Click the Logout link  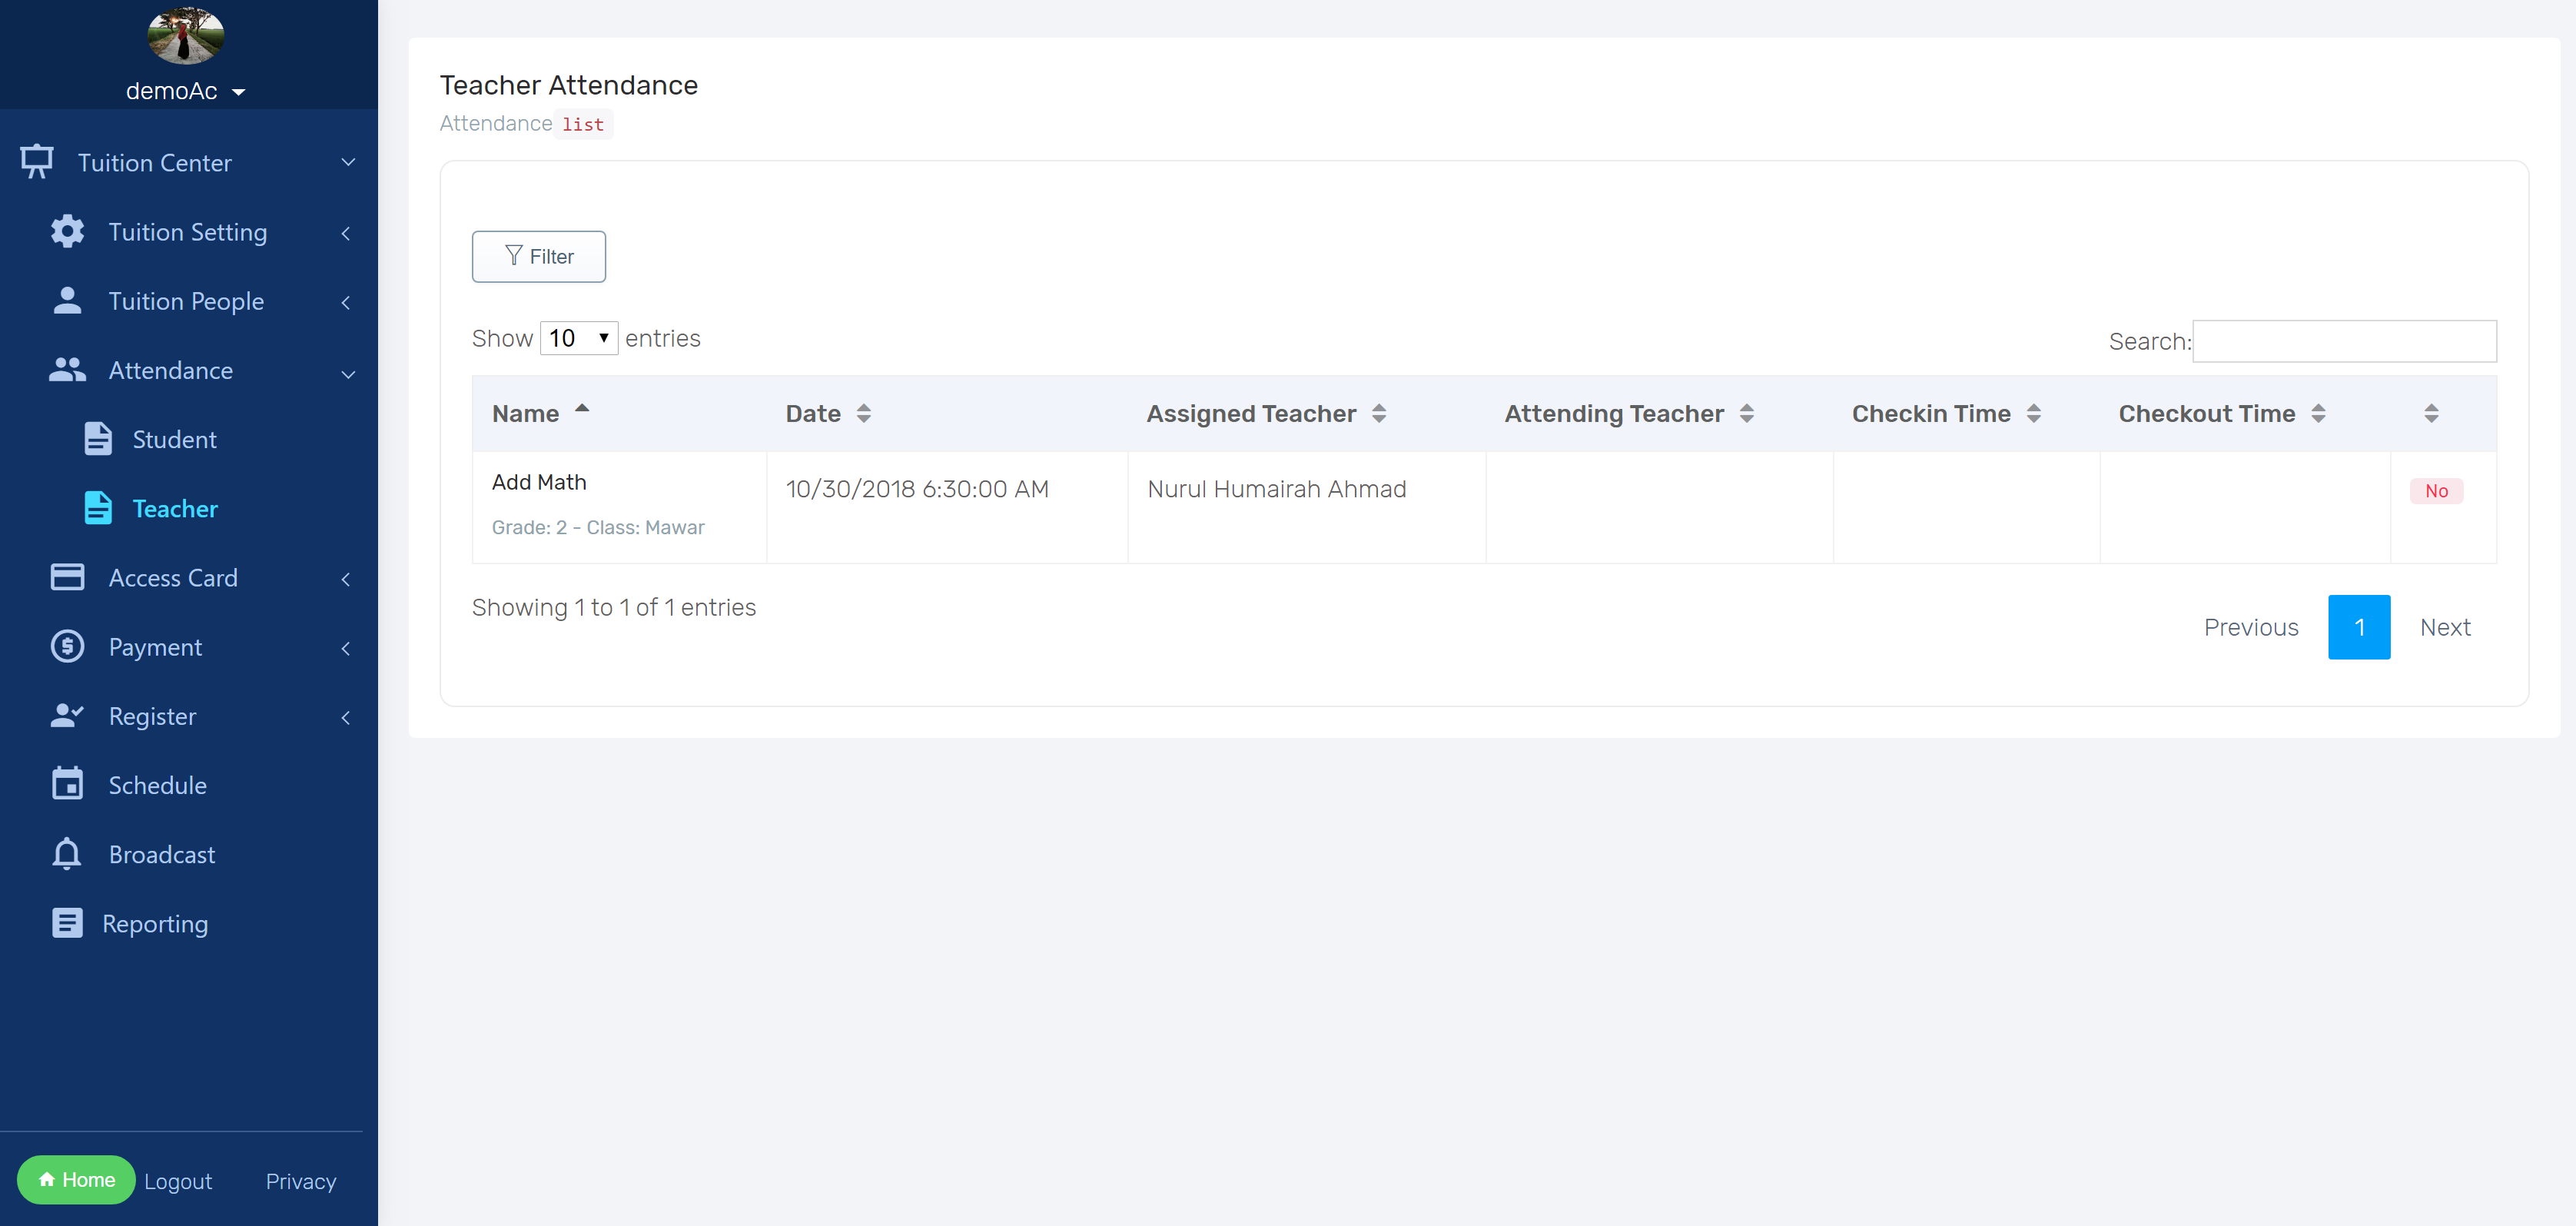[178, 1181]
